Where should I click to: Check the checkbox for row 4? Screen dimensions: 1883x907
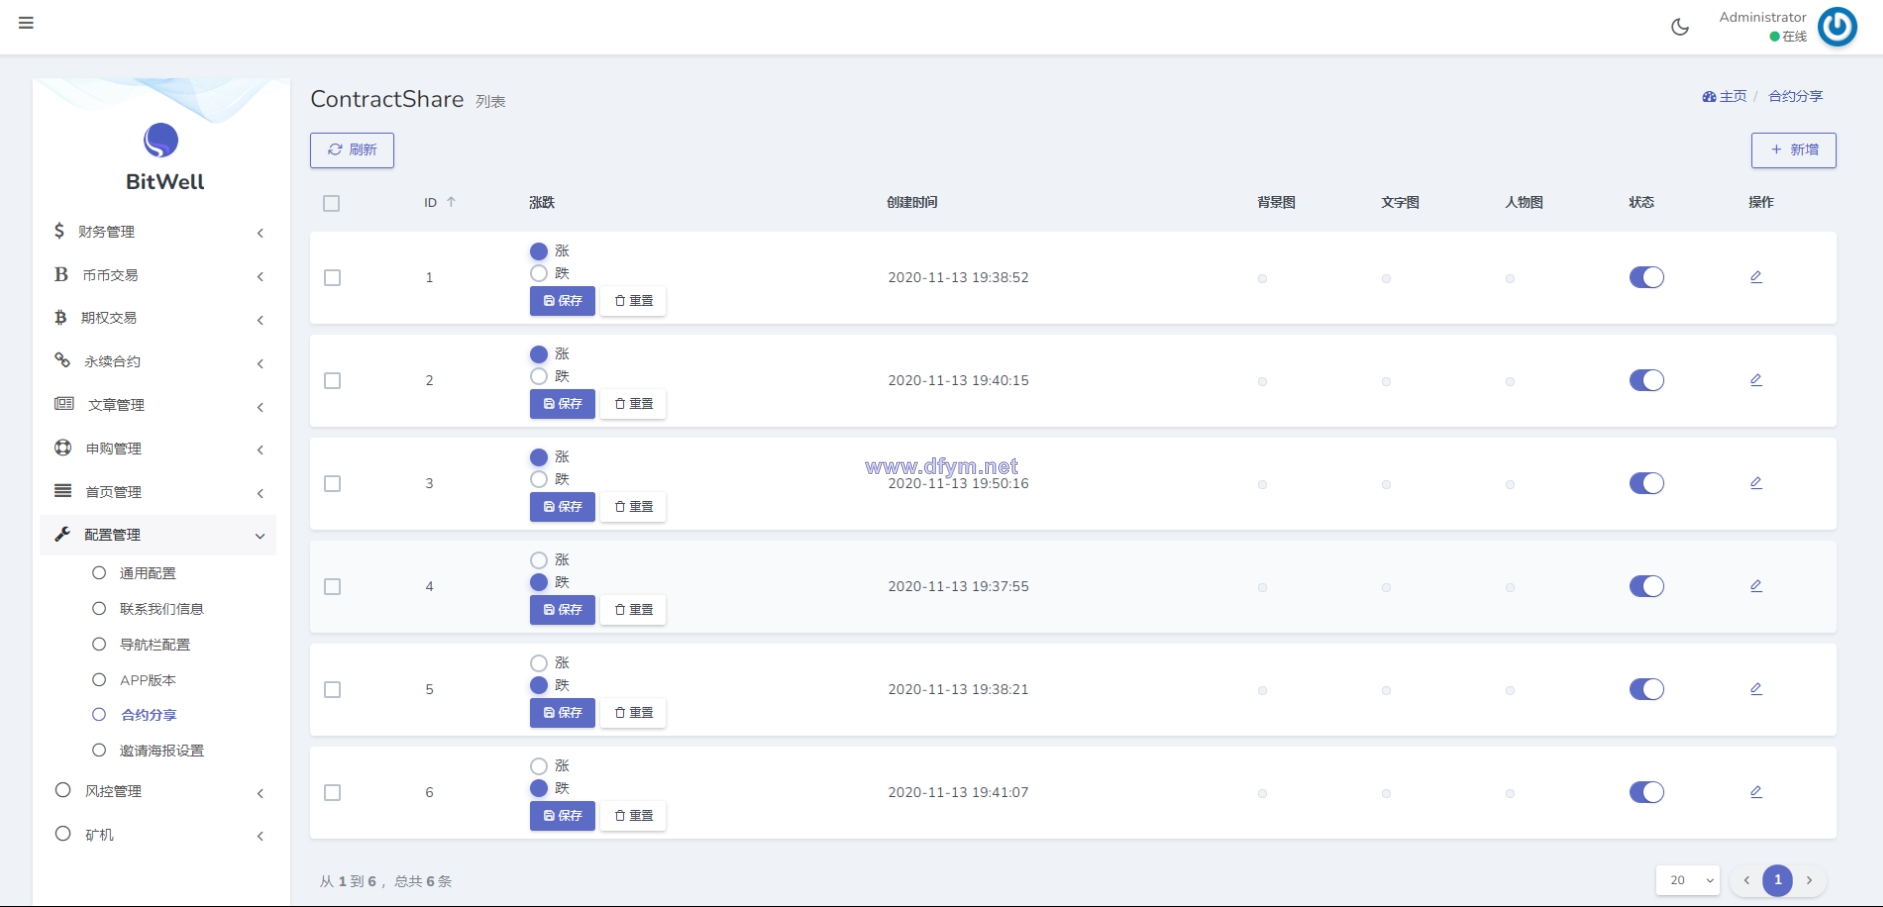332,587
